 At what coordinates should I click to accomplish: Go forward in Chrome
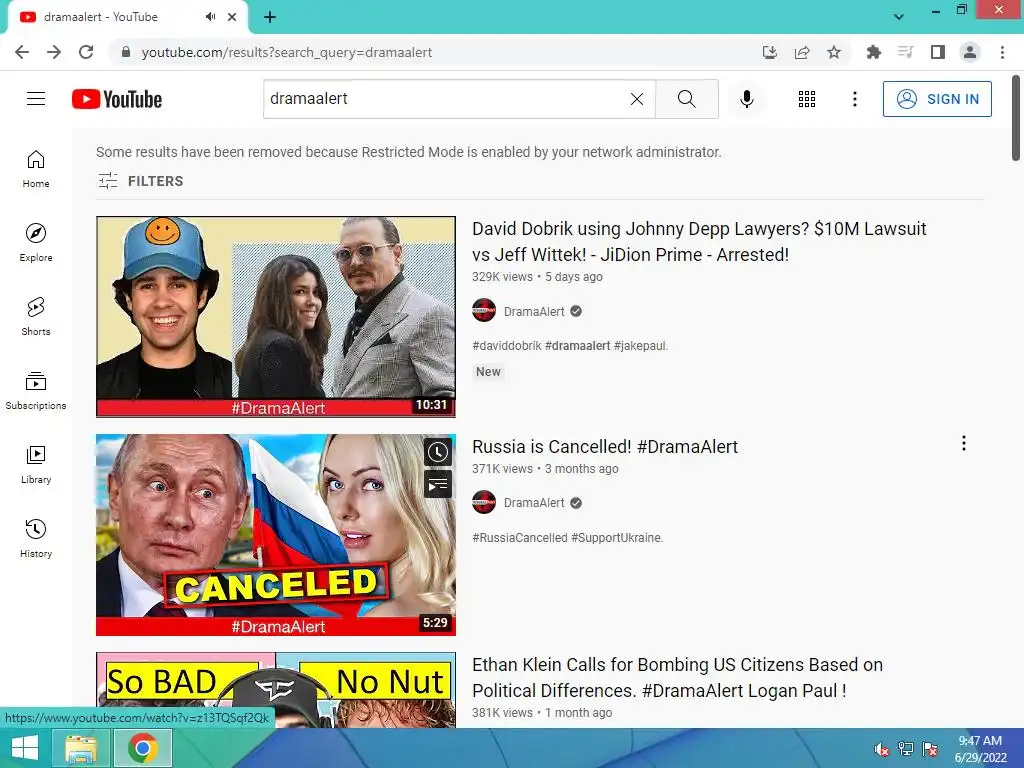click(54, 52)
